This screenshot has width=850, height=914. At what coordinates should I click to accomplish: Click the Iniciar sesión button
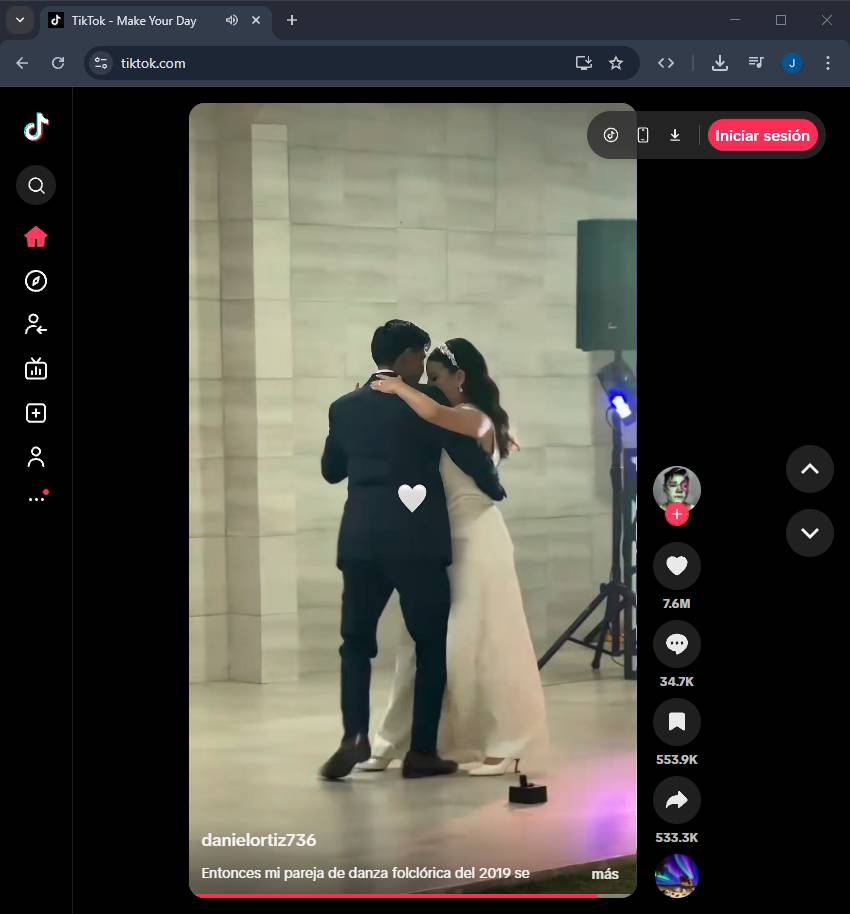(762, 135)
